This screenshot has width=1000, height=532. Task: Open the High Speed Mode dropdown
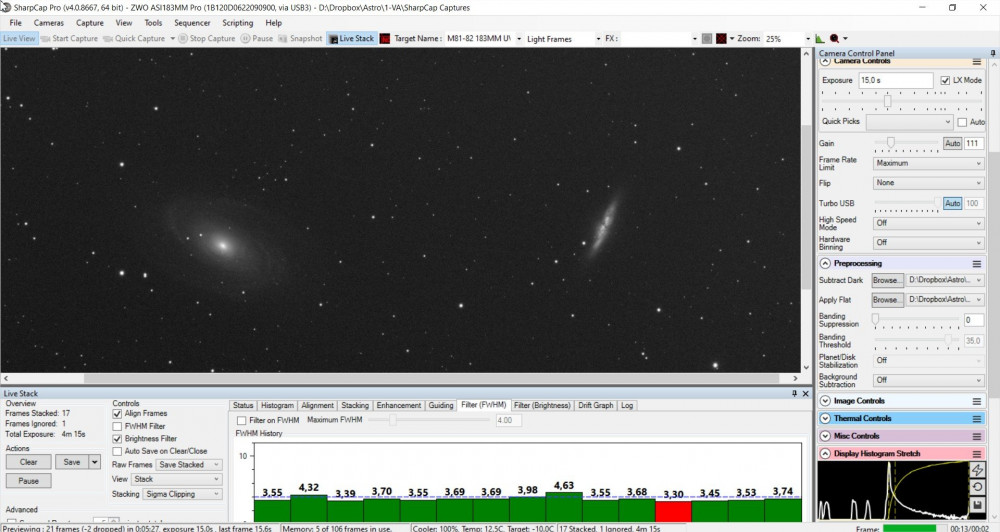(928, 223)
